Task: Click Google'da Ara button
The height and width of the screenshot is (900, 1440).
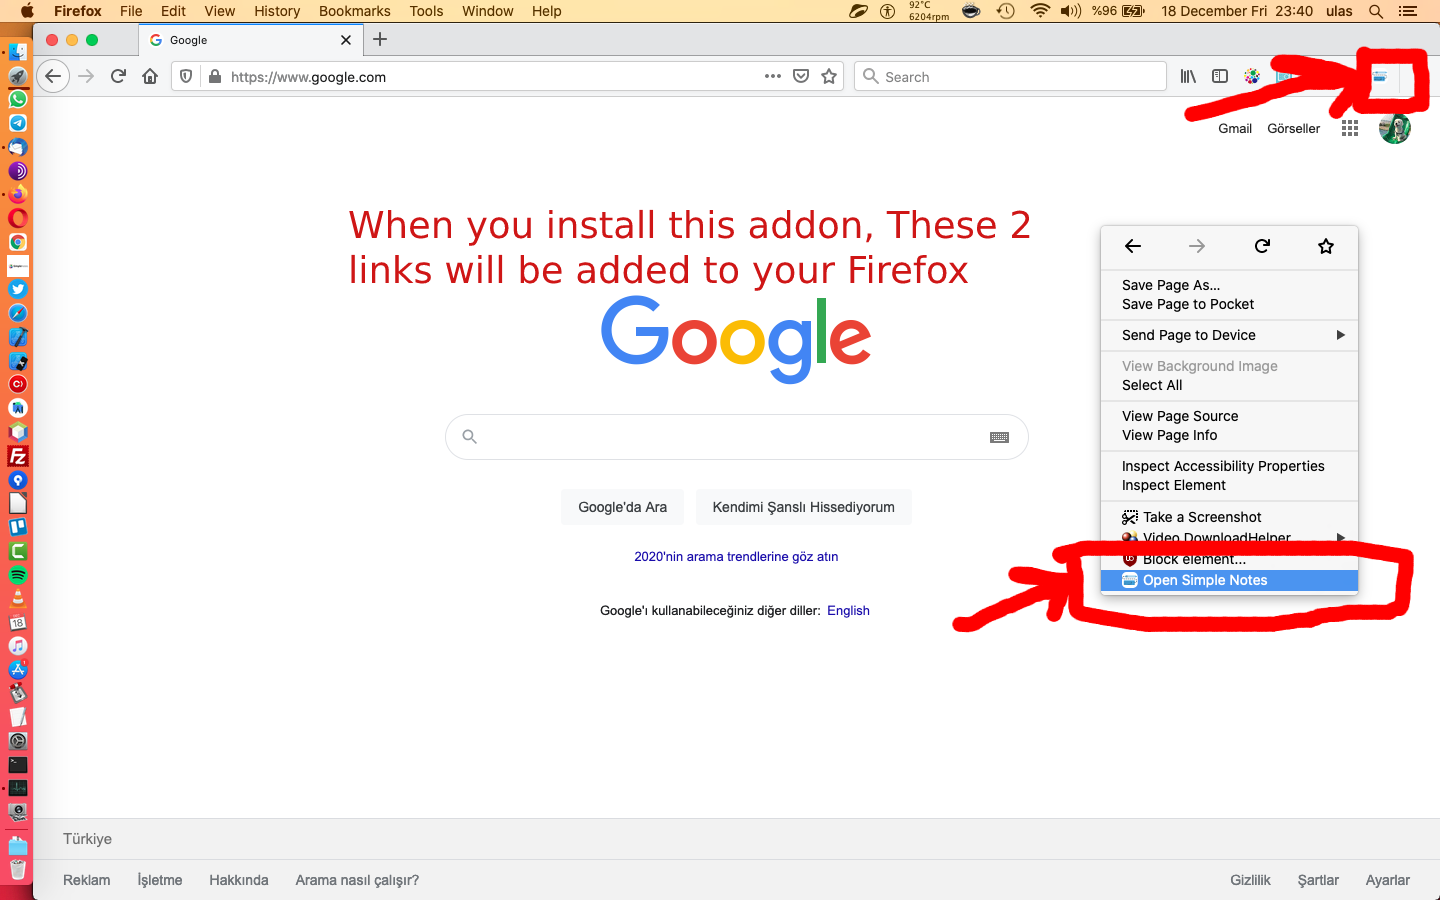Action: (x=622, y=507)
